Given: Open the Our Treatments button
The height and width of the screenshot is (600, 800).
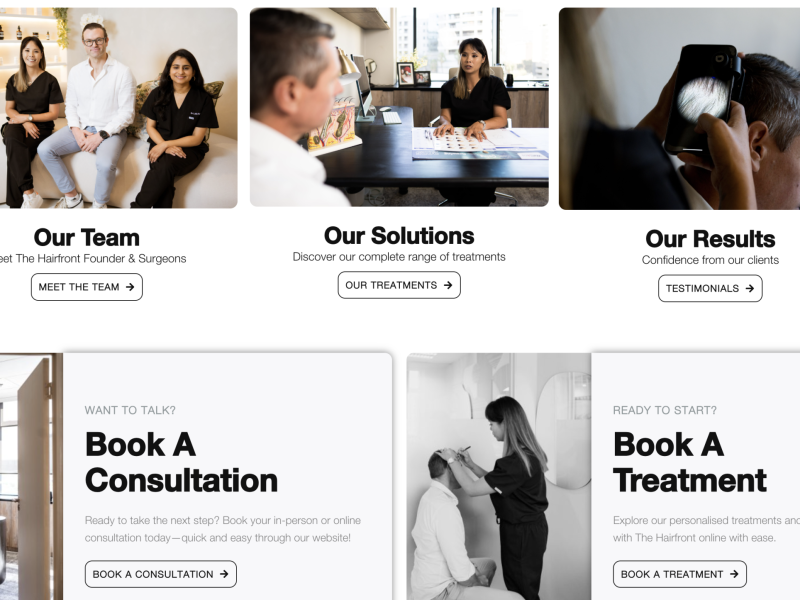Looking at the screenshot, I should [x=399, y=285].
